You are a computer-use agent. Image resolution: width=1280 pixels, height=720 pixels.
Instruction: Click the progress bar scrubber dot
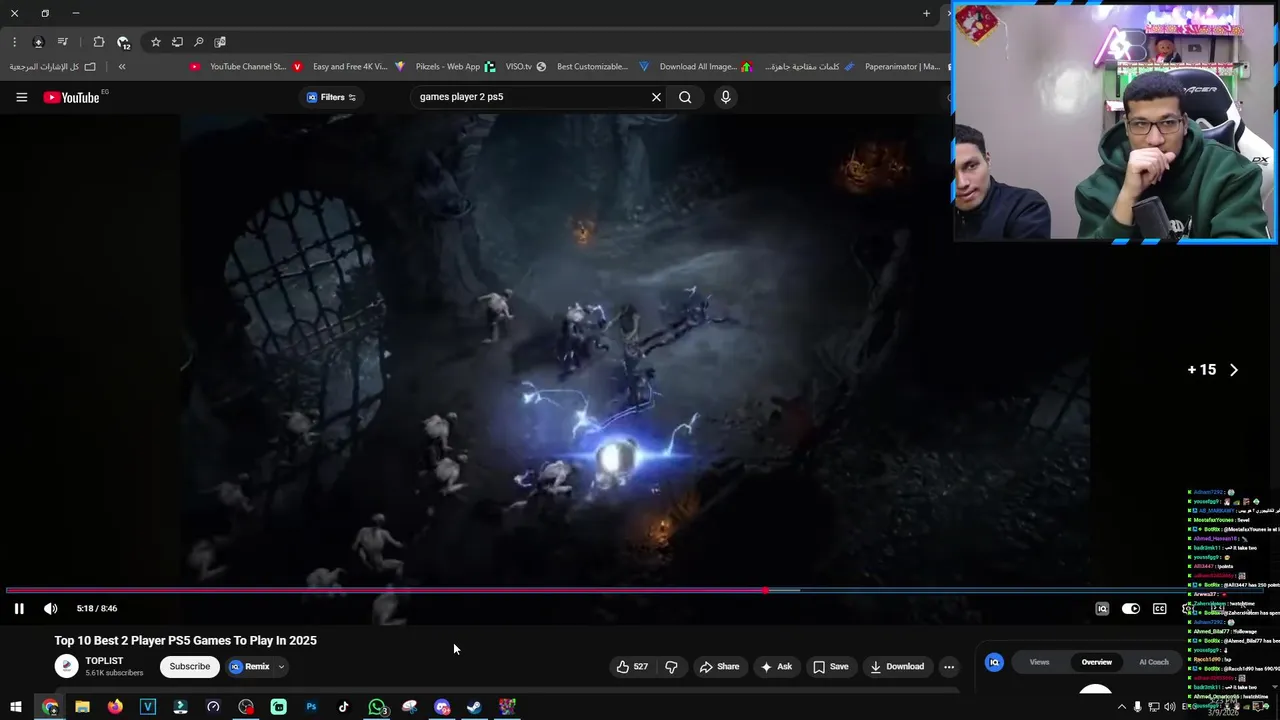[x=765, y=591]
